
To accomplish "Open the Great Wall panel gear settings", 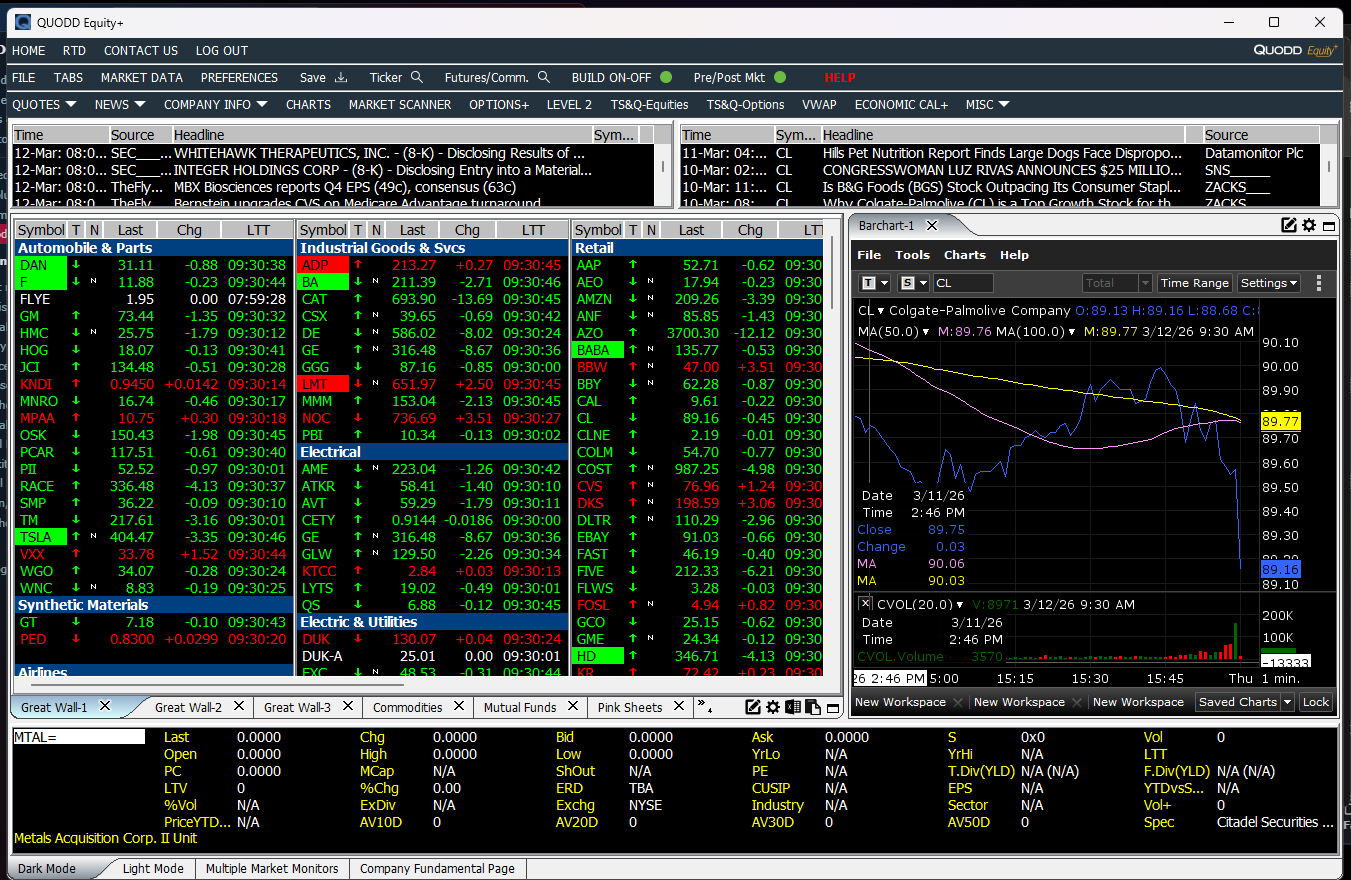I will (773, 707).
